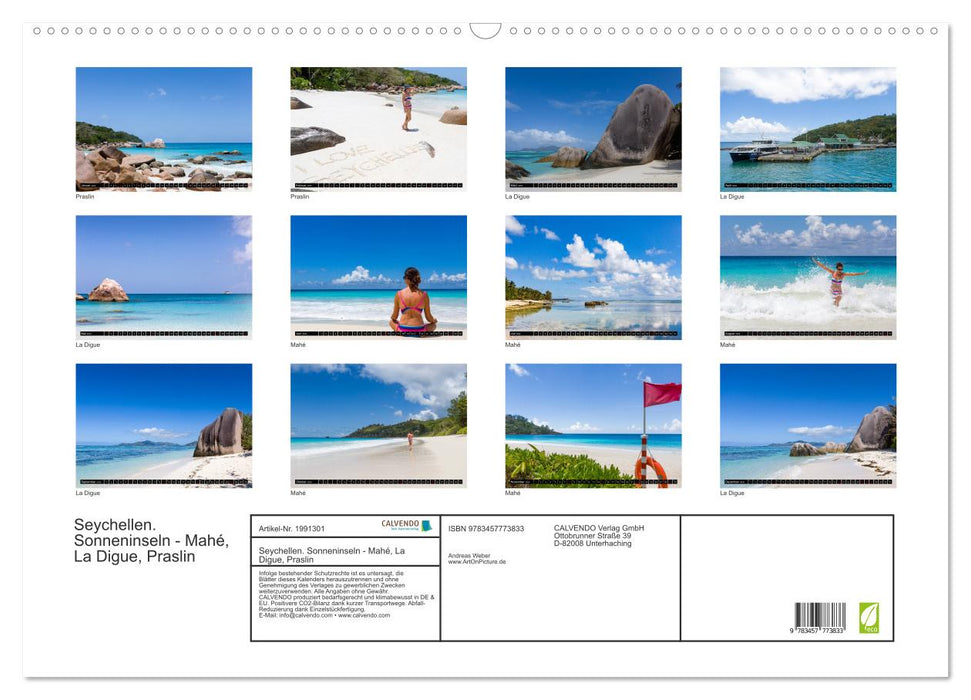Click the CALVENDO publisher logo
Viewport: 971px width, 700px height.
tap(404, 524)
